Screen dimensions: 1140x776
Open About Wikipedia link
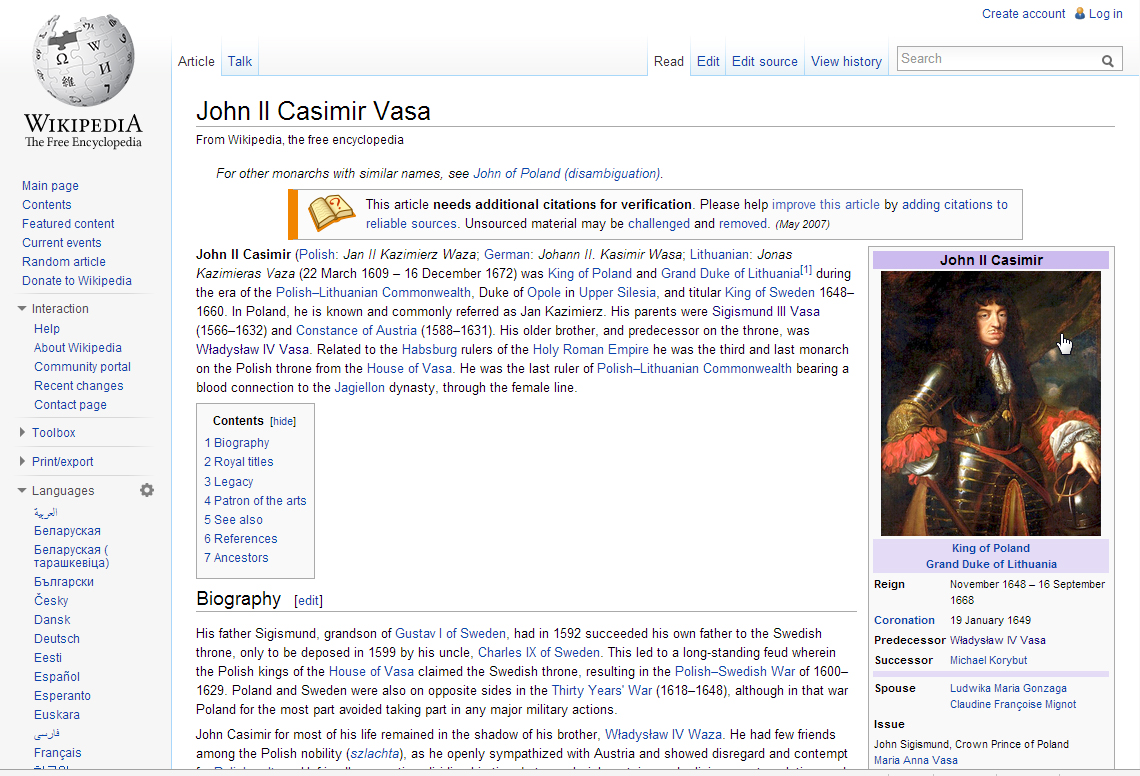pos(78,348)
